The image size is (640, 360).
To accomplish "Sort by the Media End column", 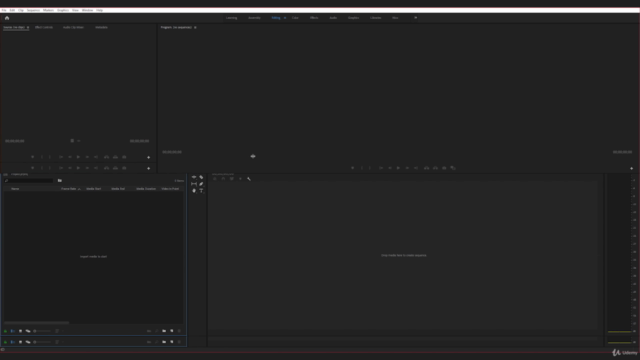I will click(118, 189).
